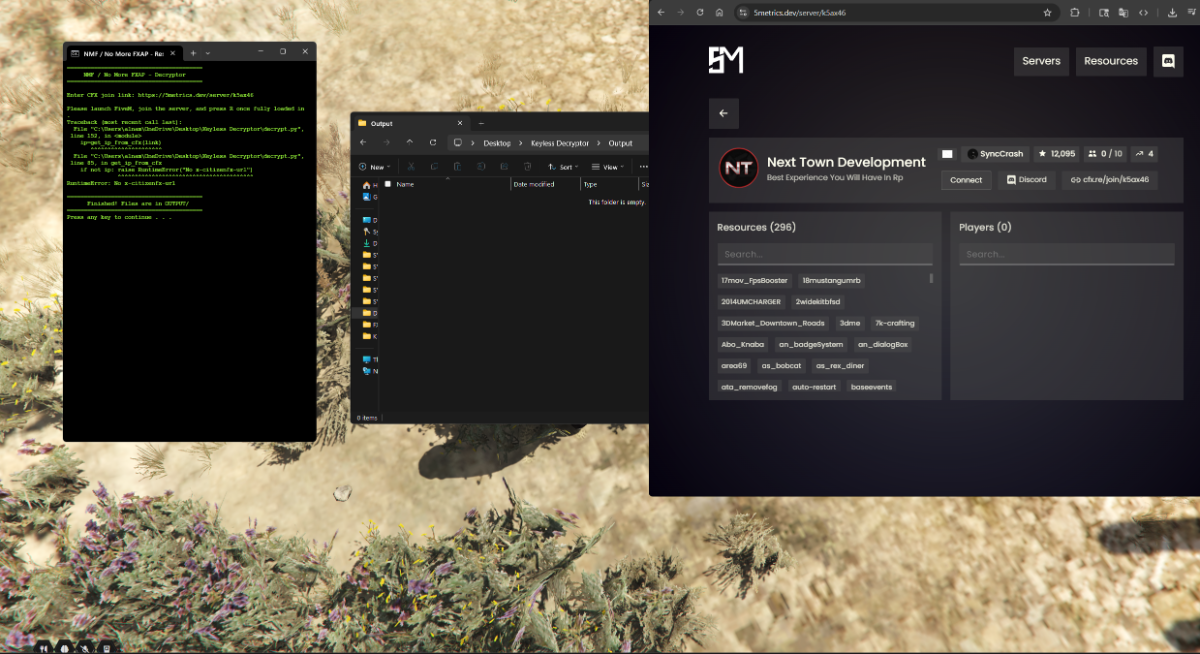
Task: Tick the select-all checkbox beside Name column
Action: click(x=389, y=184)
